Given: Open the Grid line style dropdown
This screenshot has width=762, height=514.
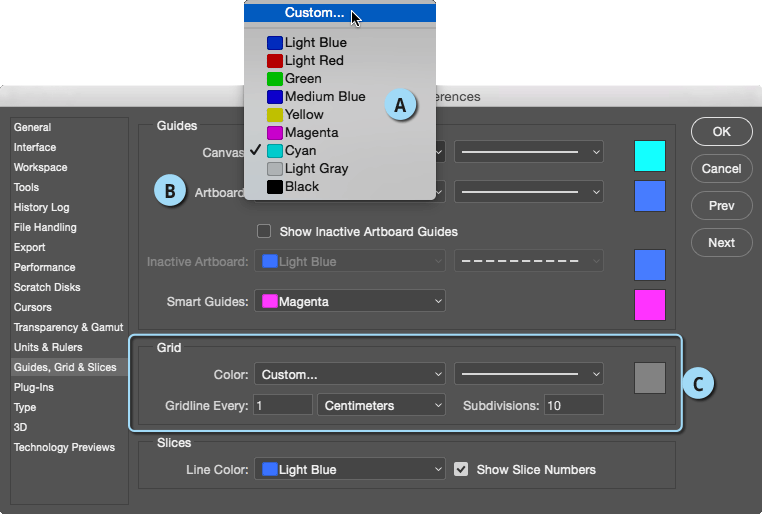Looking at the screenshot, I should [529, 374].
